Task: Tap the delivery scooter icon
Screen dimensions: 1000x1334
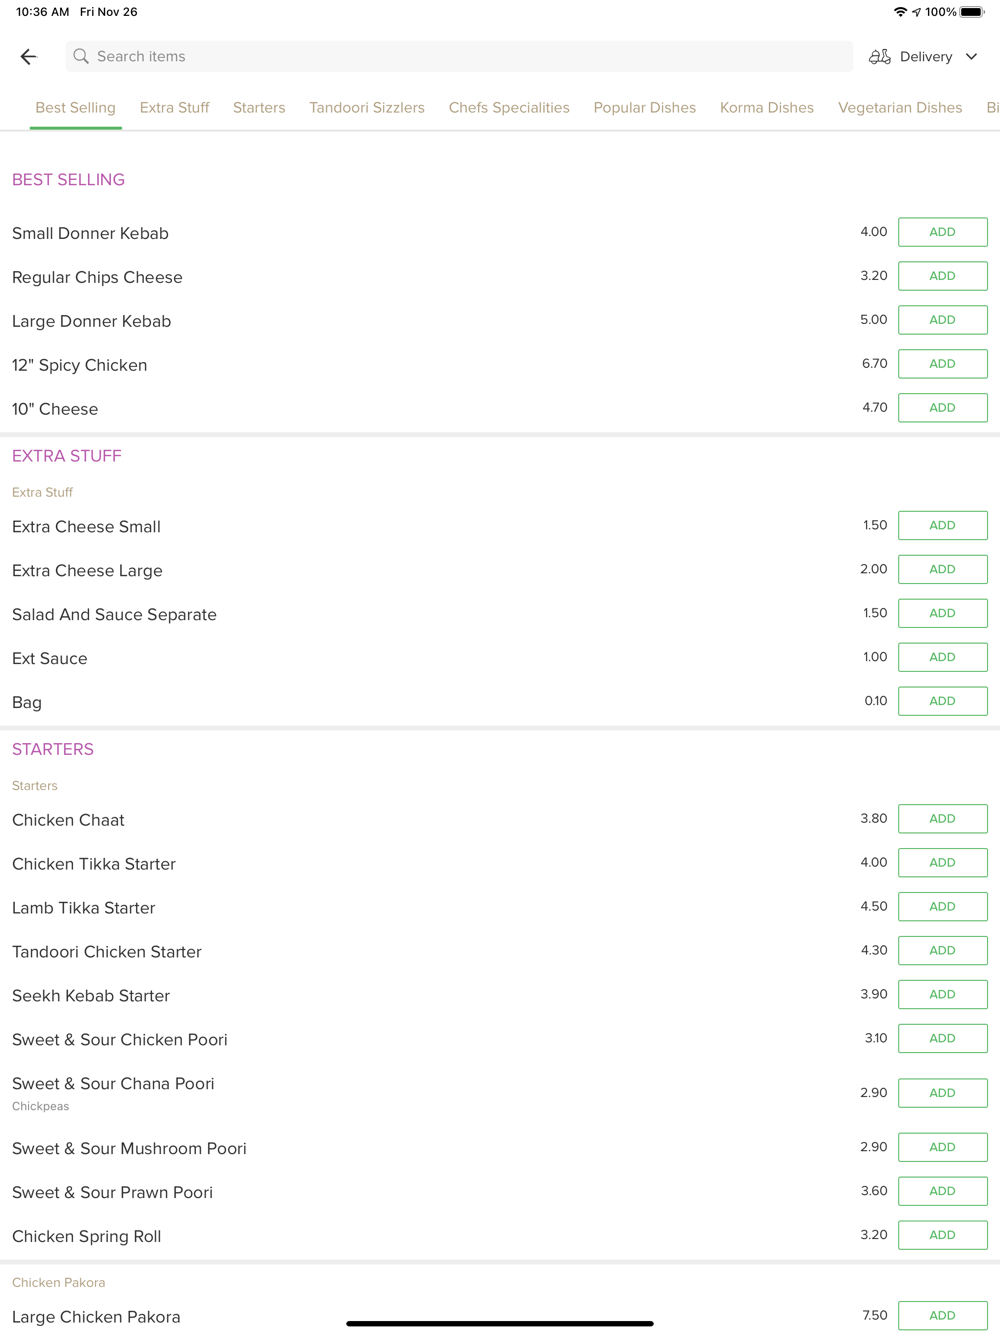Action: click(879, 57)
